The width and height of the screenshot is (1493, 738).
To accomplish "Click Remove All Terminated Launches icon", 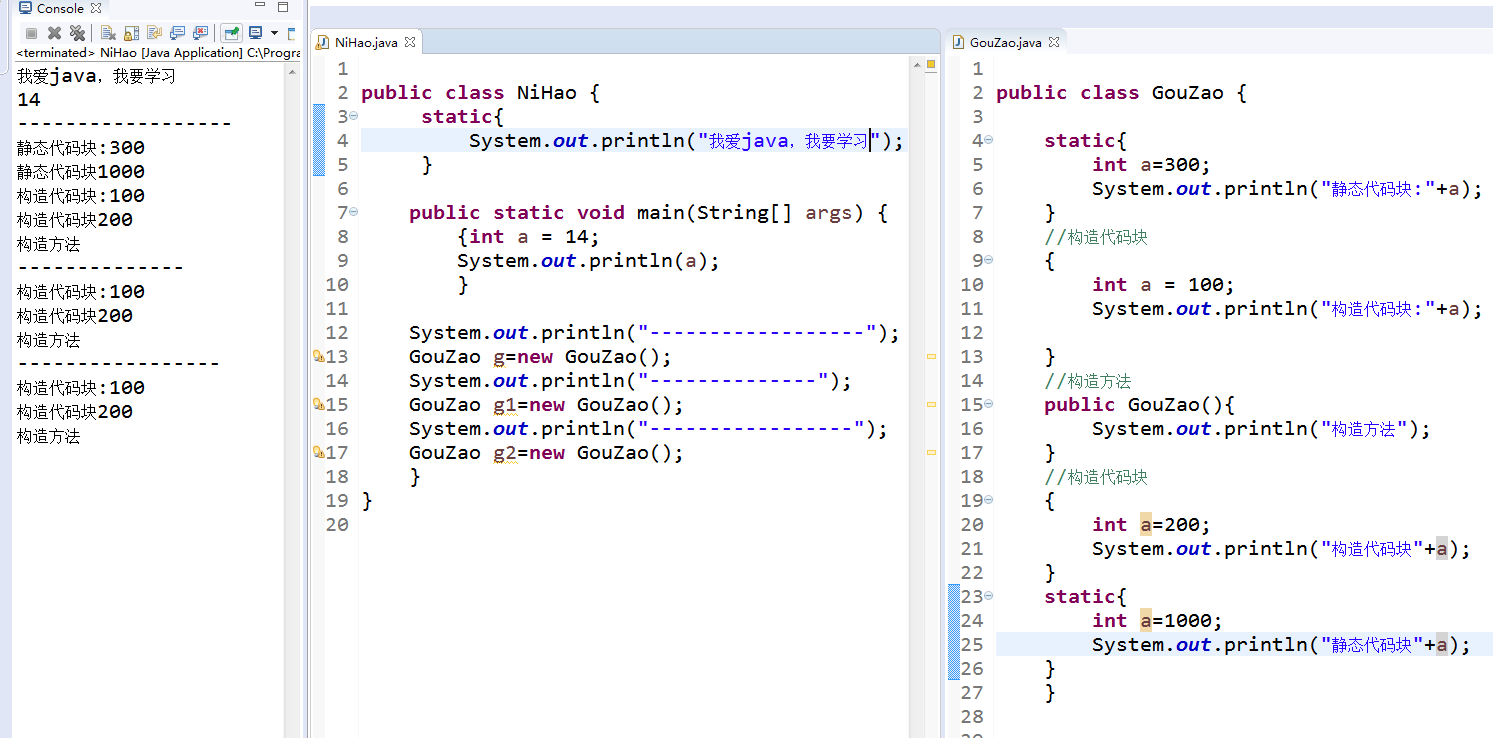I will coord(76,33).
